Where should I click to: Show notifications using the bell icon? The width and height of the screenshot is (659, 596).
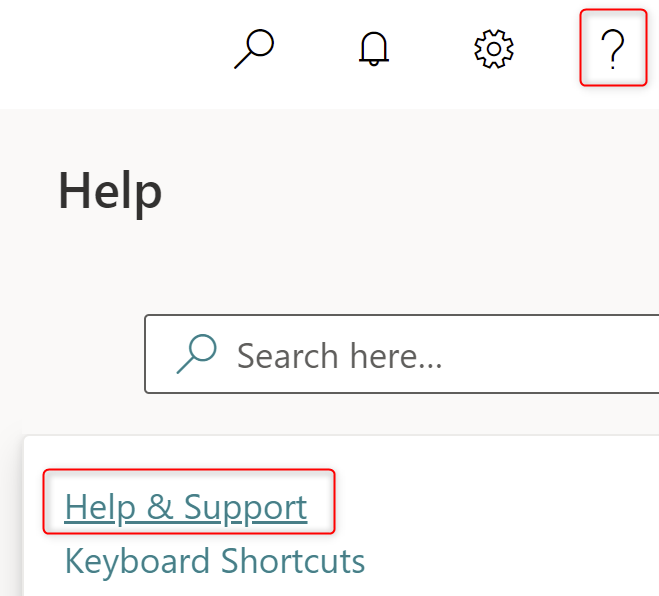point(373,48)
